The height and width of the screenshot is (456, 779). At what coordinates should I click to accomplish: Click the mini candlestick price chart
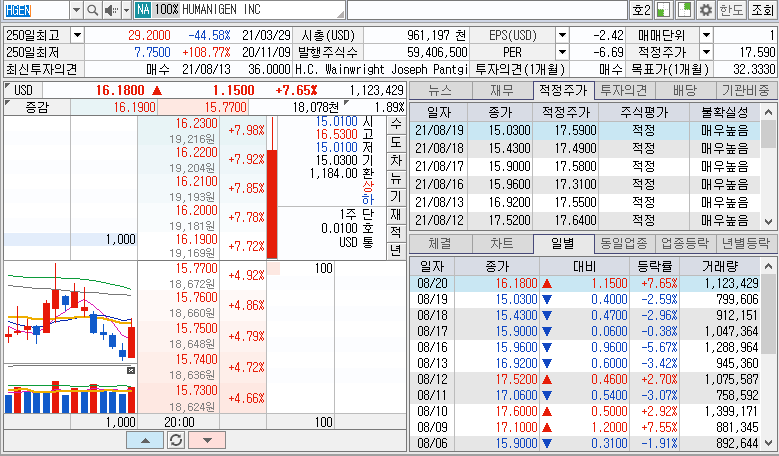[70, 311]
